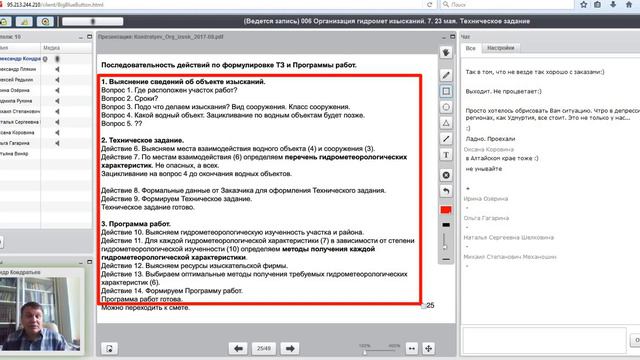This screenshot has height=360, width=640.
Task: Open the red annotation color picker
Action: (x=446, y=210)
